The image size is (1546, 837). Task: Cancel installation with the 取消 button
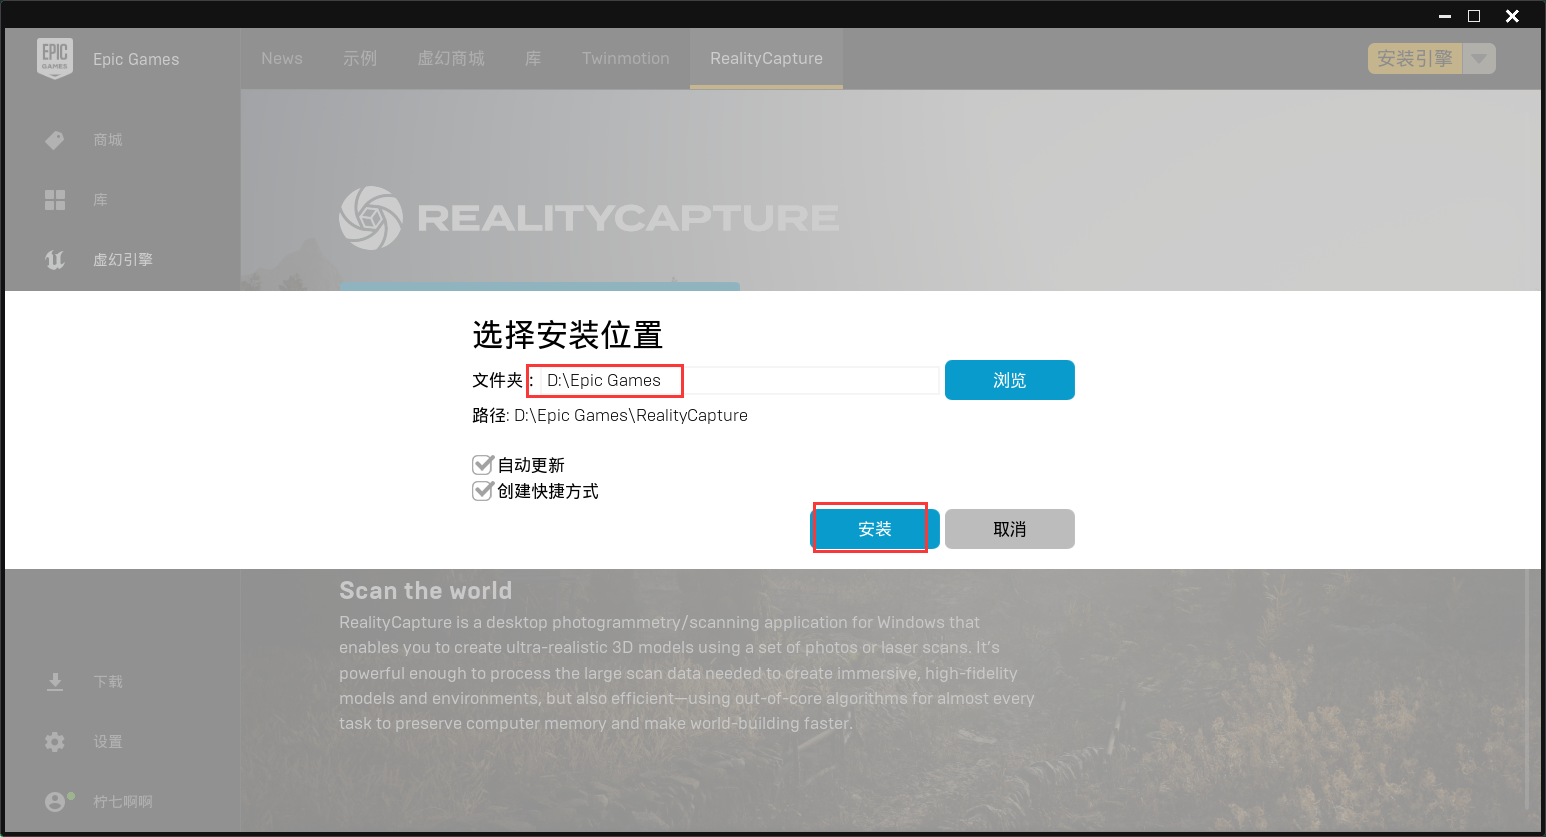click(x=1009, y=528)
